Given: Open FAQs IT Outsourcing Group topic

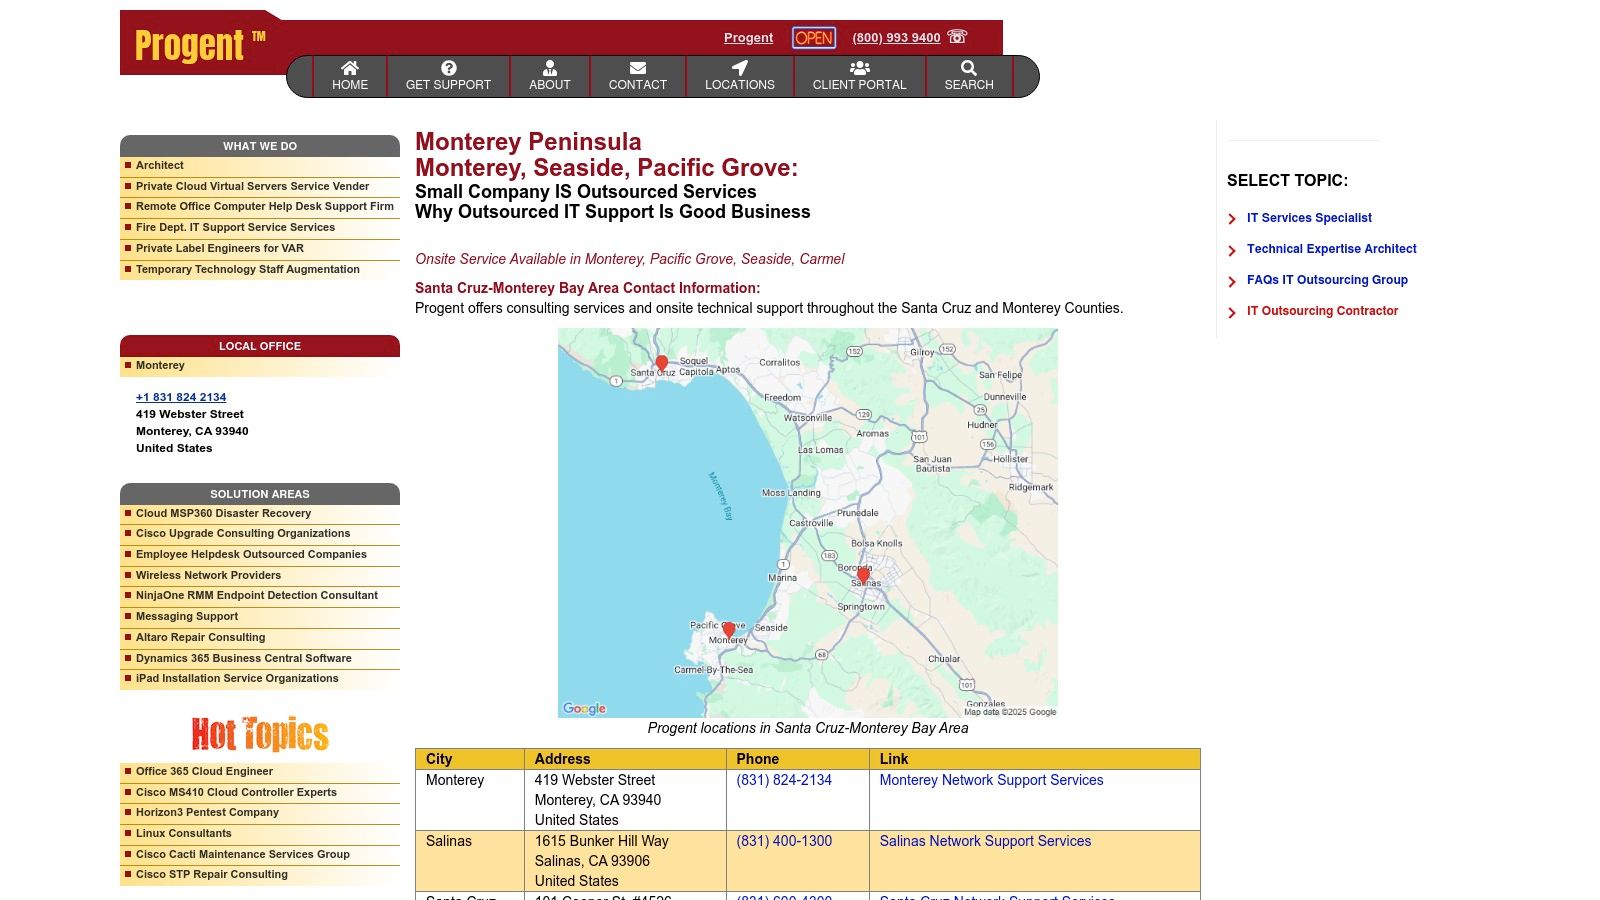Looking at the screenshot, I should pyautogui.click(x=1326, y=280).
